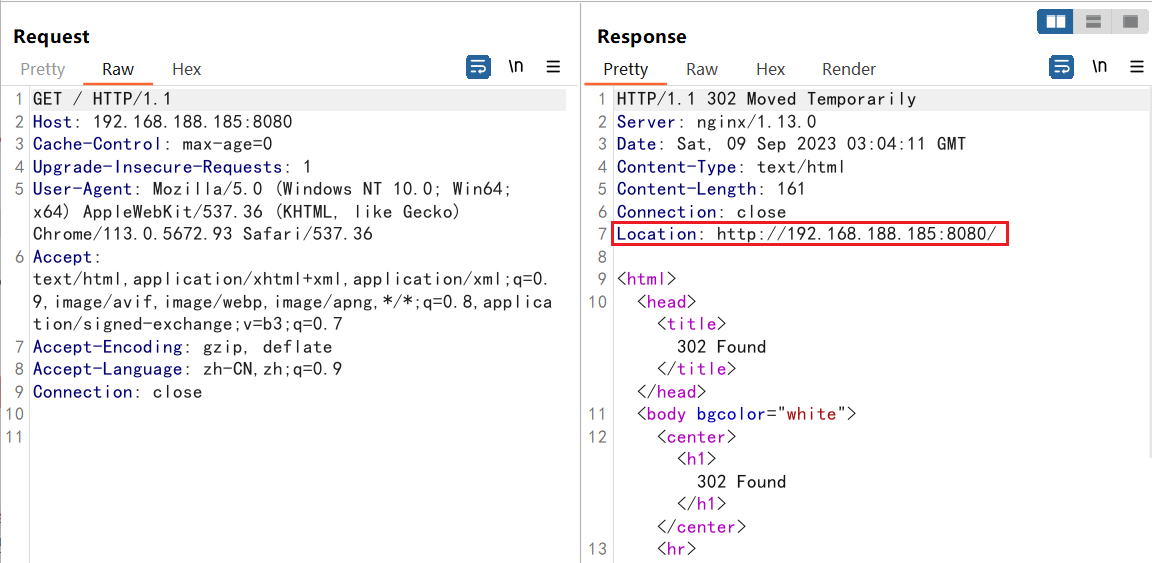Switch to the Response Hex tab
Image resolution: width=1152 pixels, height=563 pixels.
pyautogui.click(x=771, y=69)
